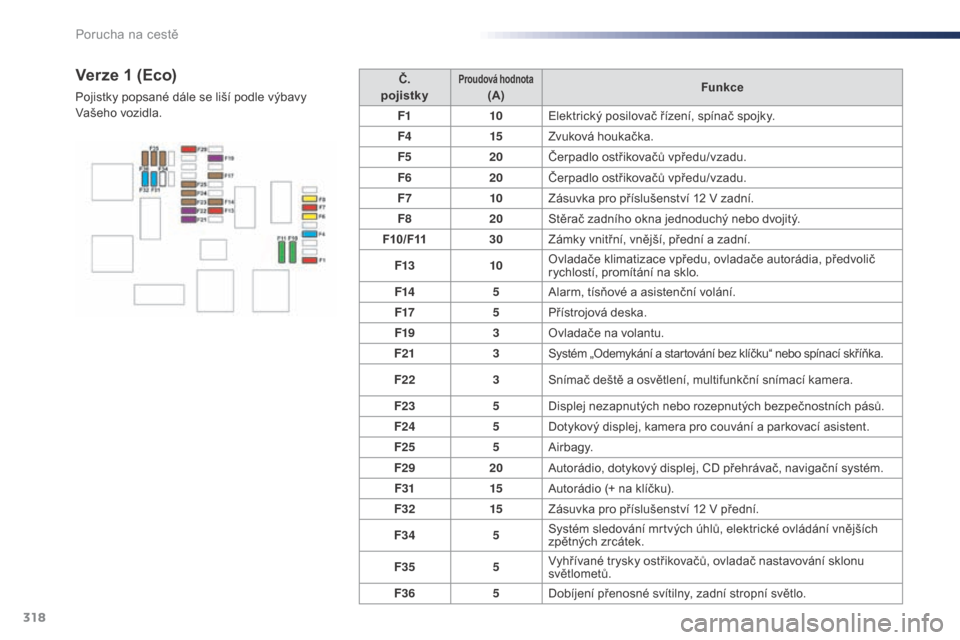Click the amperage value 30
The width and height of the screenshot is (960, 640).
coord(496,239)
